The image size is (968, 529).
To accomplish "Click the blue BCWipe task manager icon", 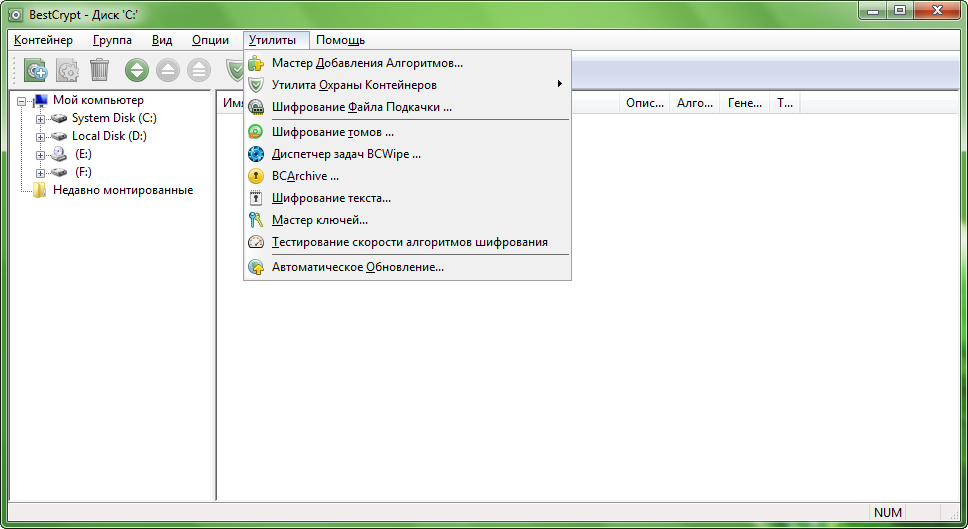I will point(256,154).
